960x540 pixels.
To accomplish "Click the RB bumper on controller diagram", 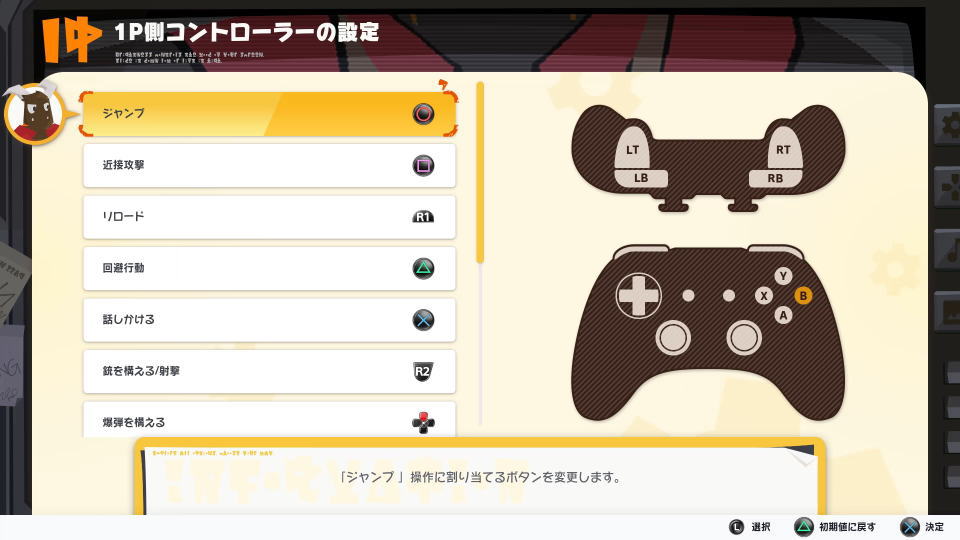I will click(775, 178).
